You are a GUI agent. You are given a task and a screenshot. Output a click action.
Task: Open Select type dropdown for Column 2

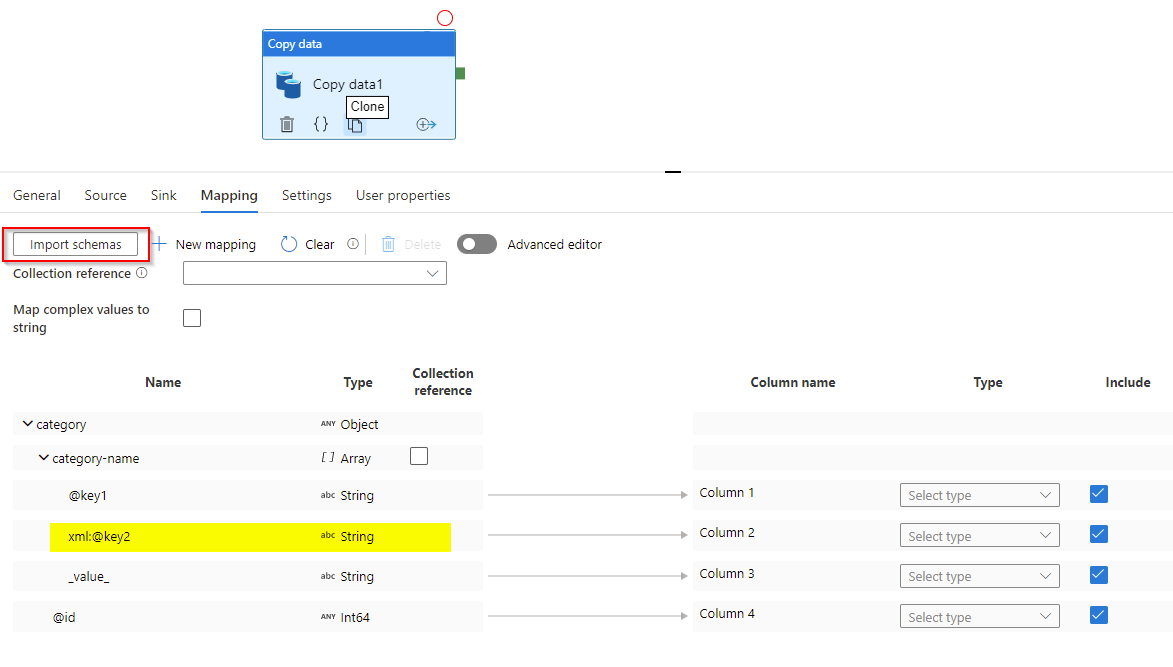(979, 534)
